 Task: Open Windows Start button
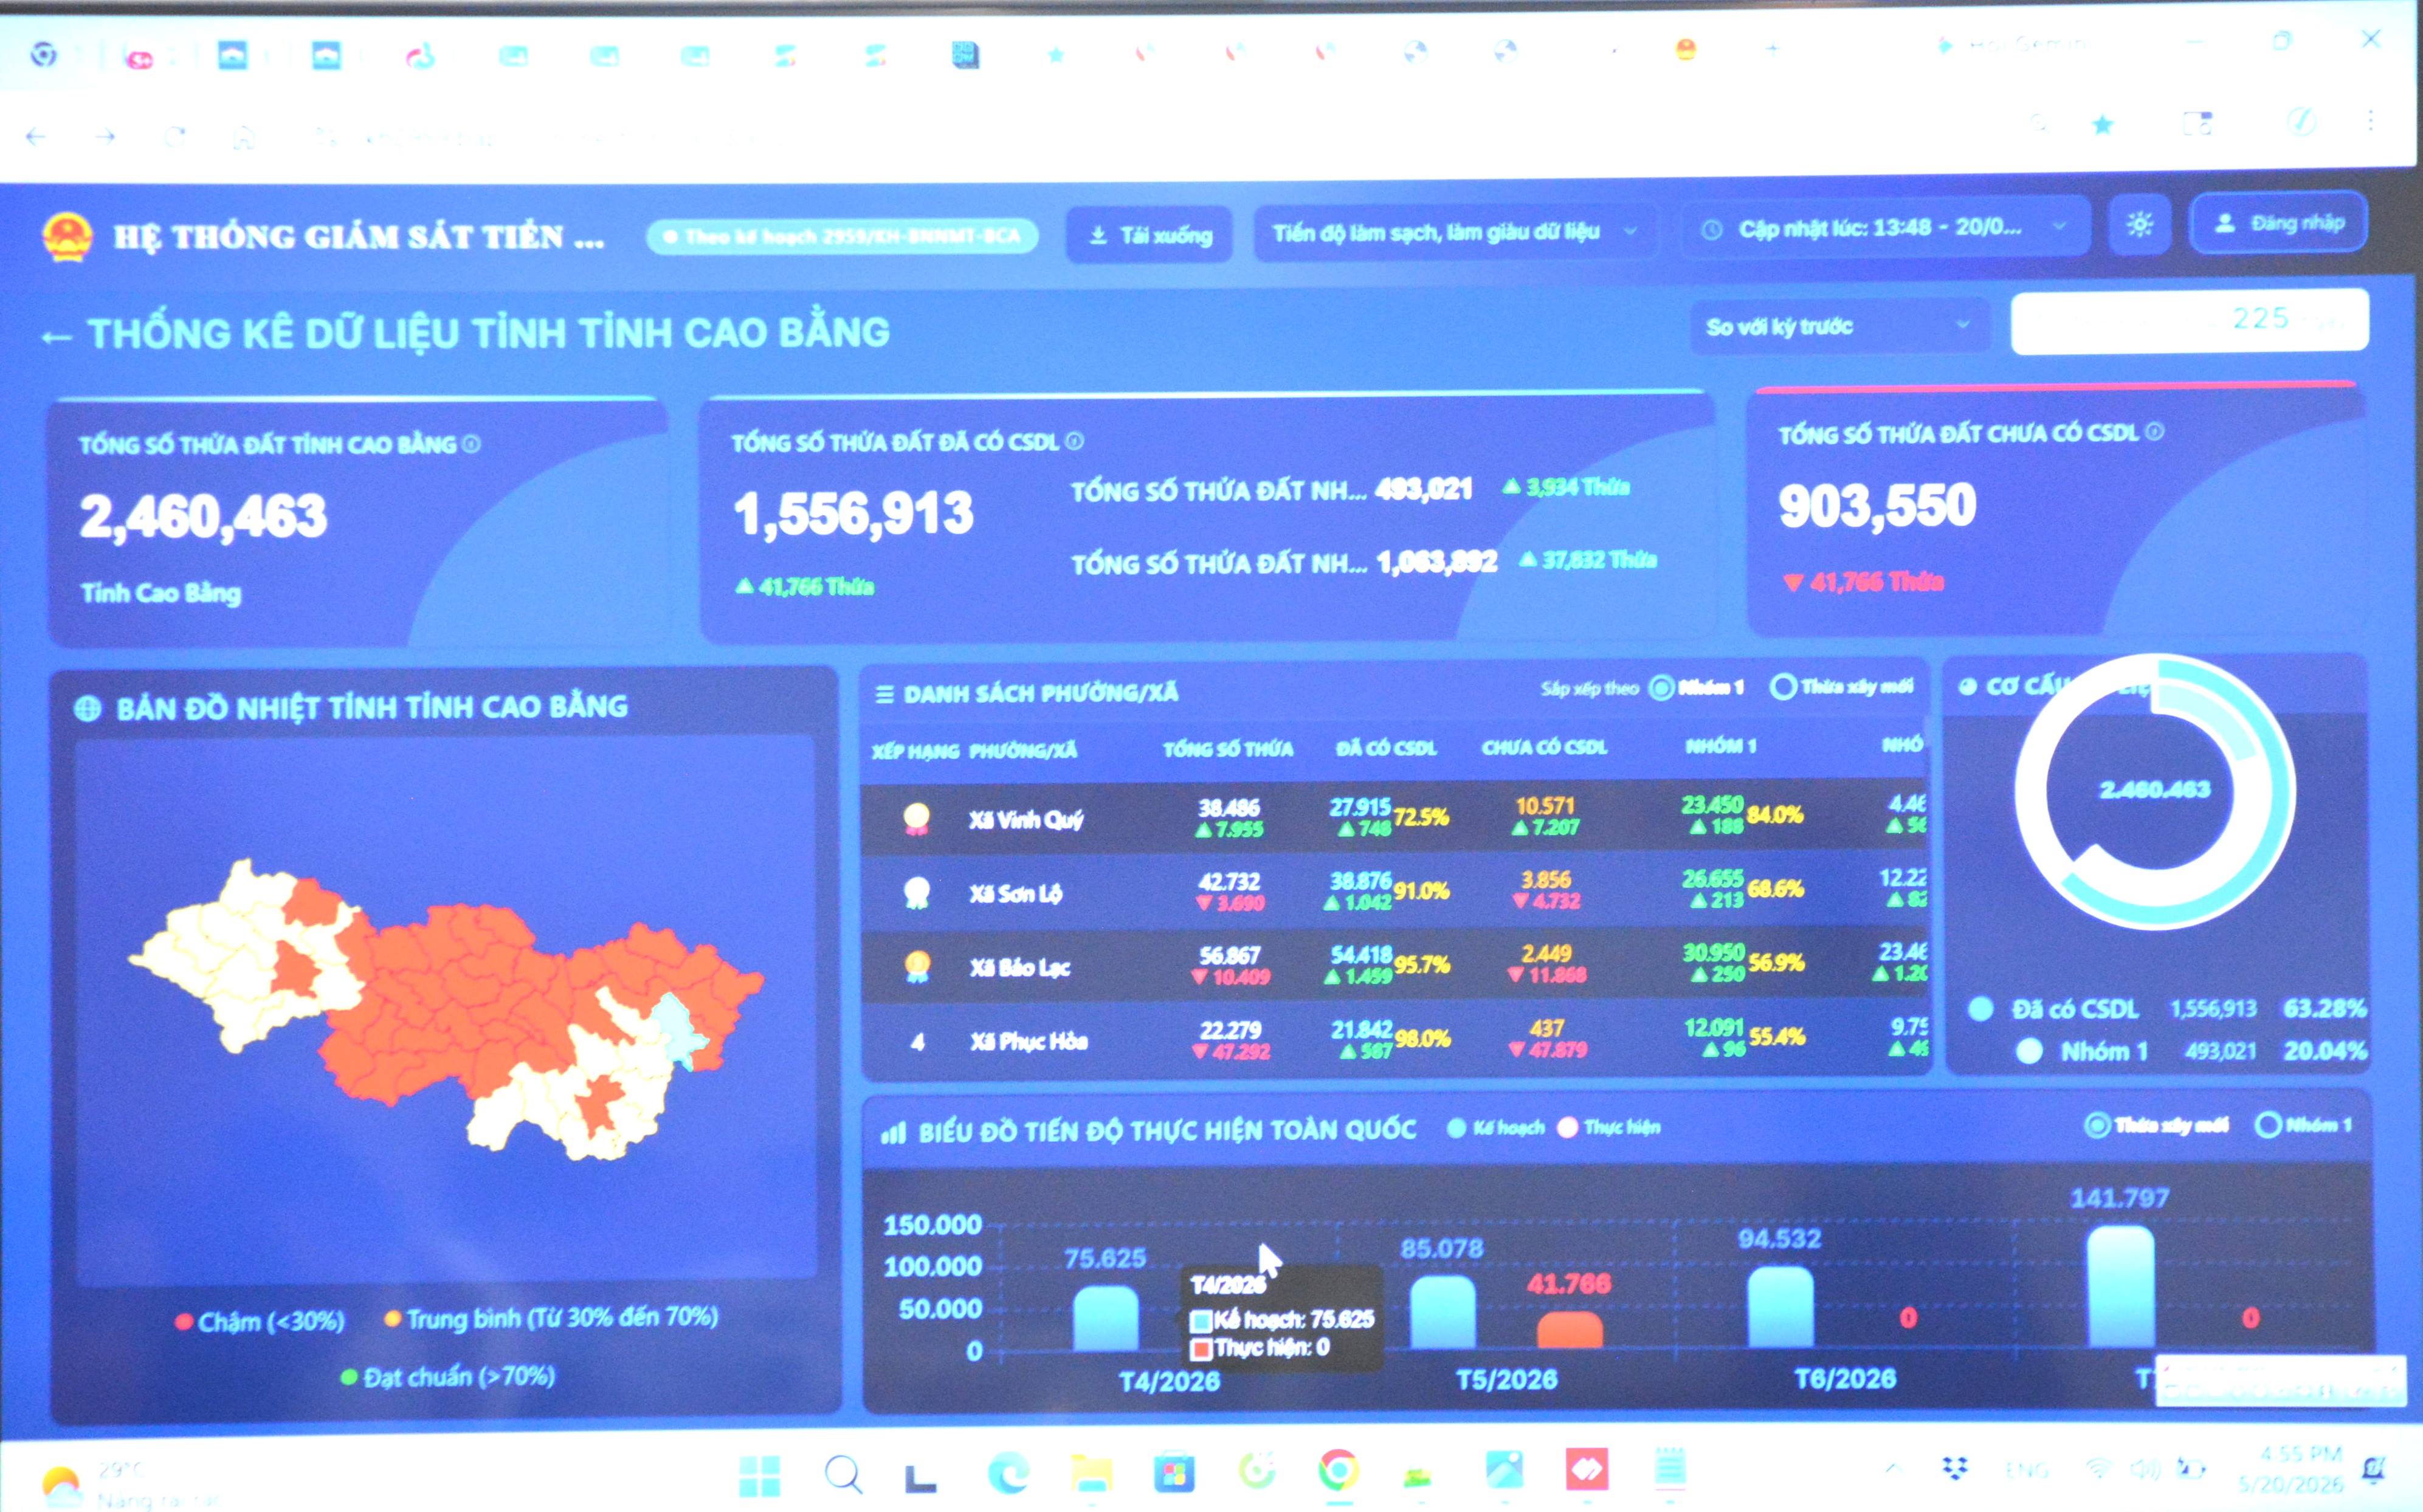pos(760,1475)
